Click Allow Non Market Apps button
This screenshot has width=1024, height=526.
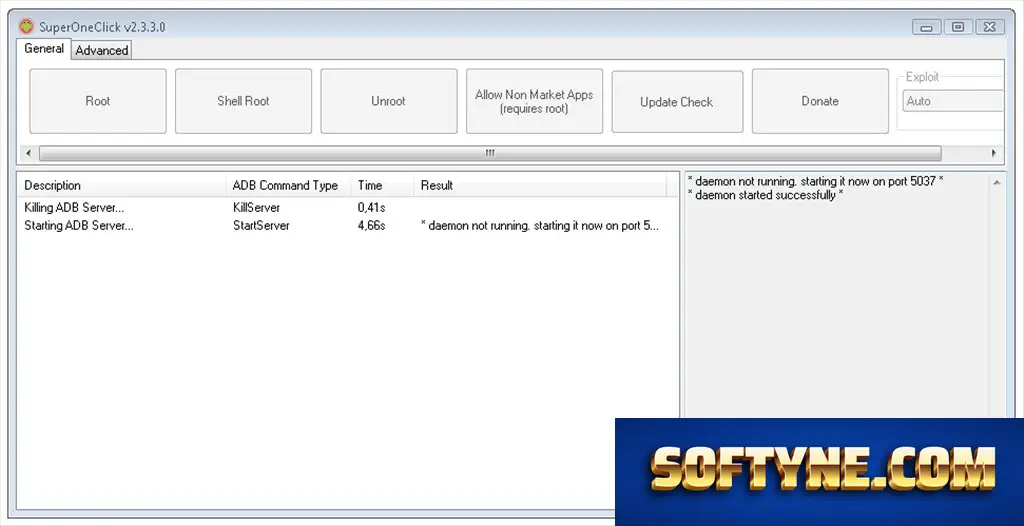tap(534, 101)
